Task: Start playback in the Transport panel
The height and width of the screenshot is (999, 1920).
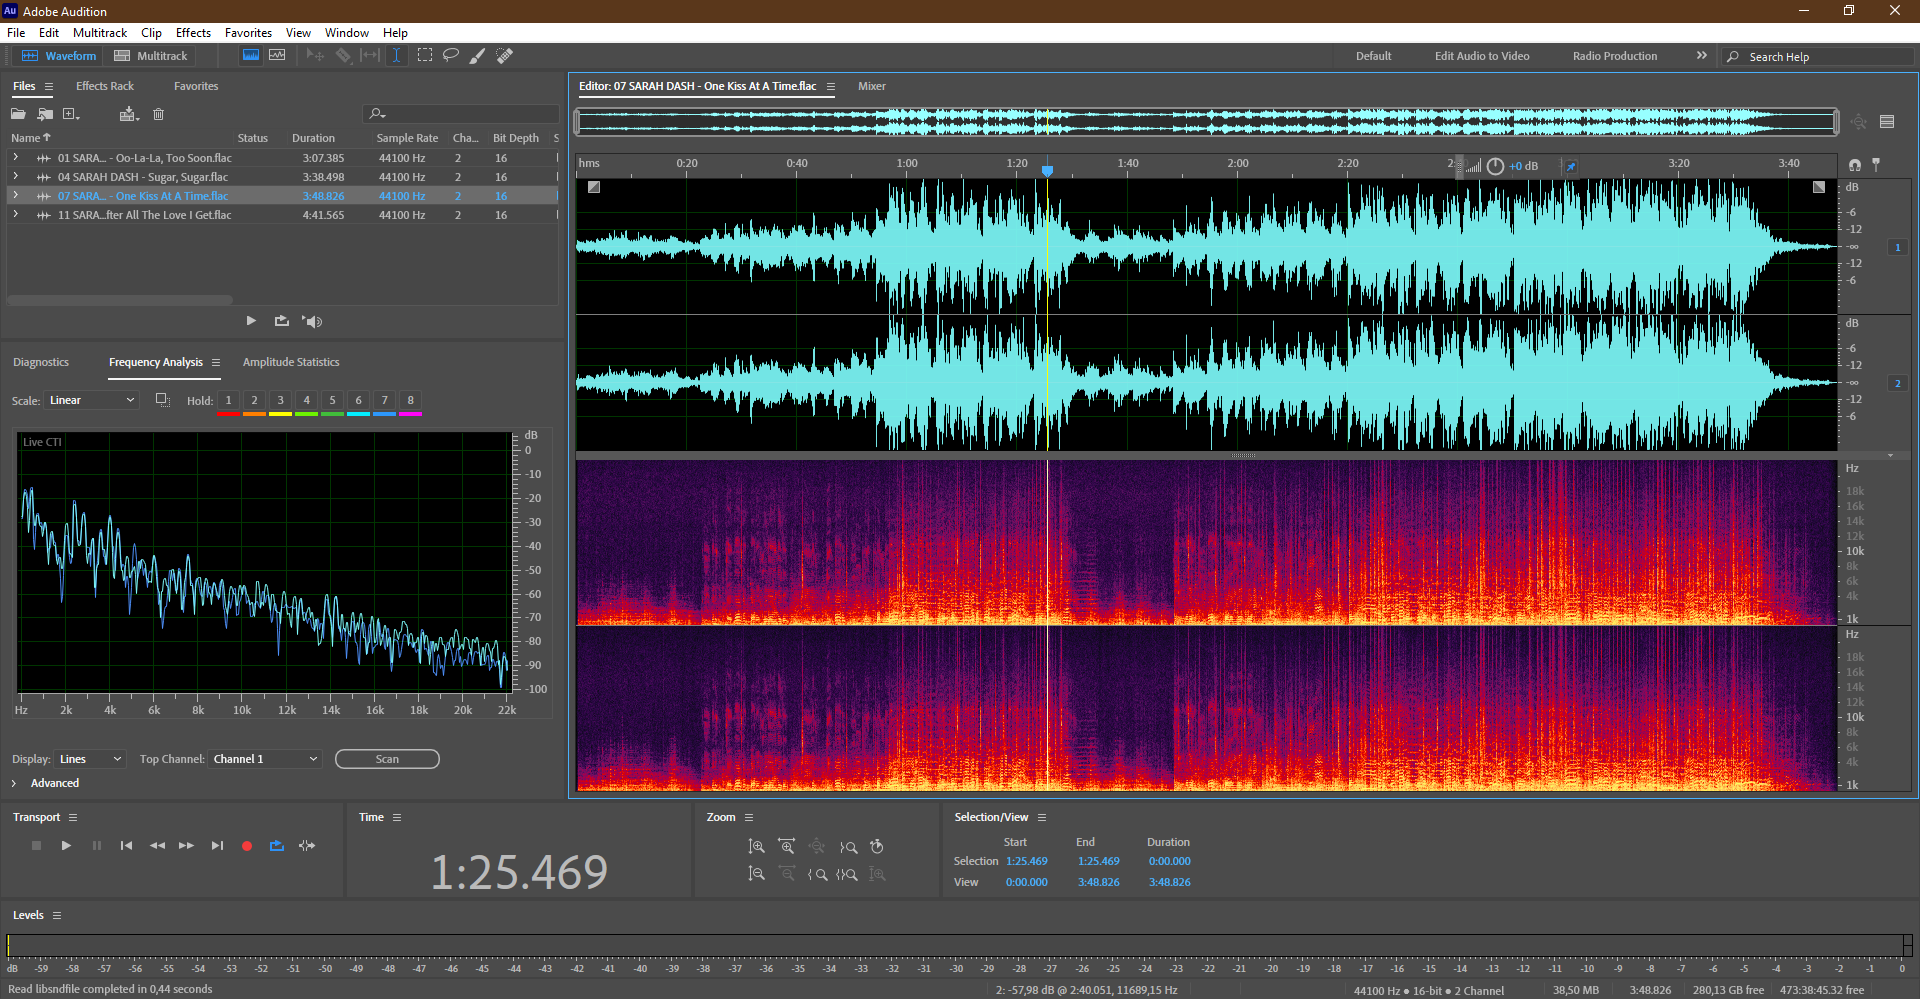Action: click(66, 846)
